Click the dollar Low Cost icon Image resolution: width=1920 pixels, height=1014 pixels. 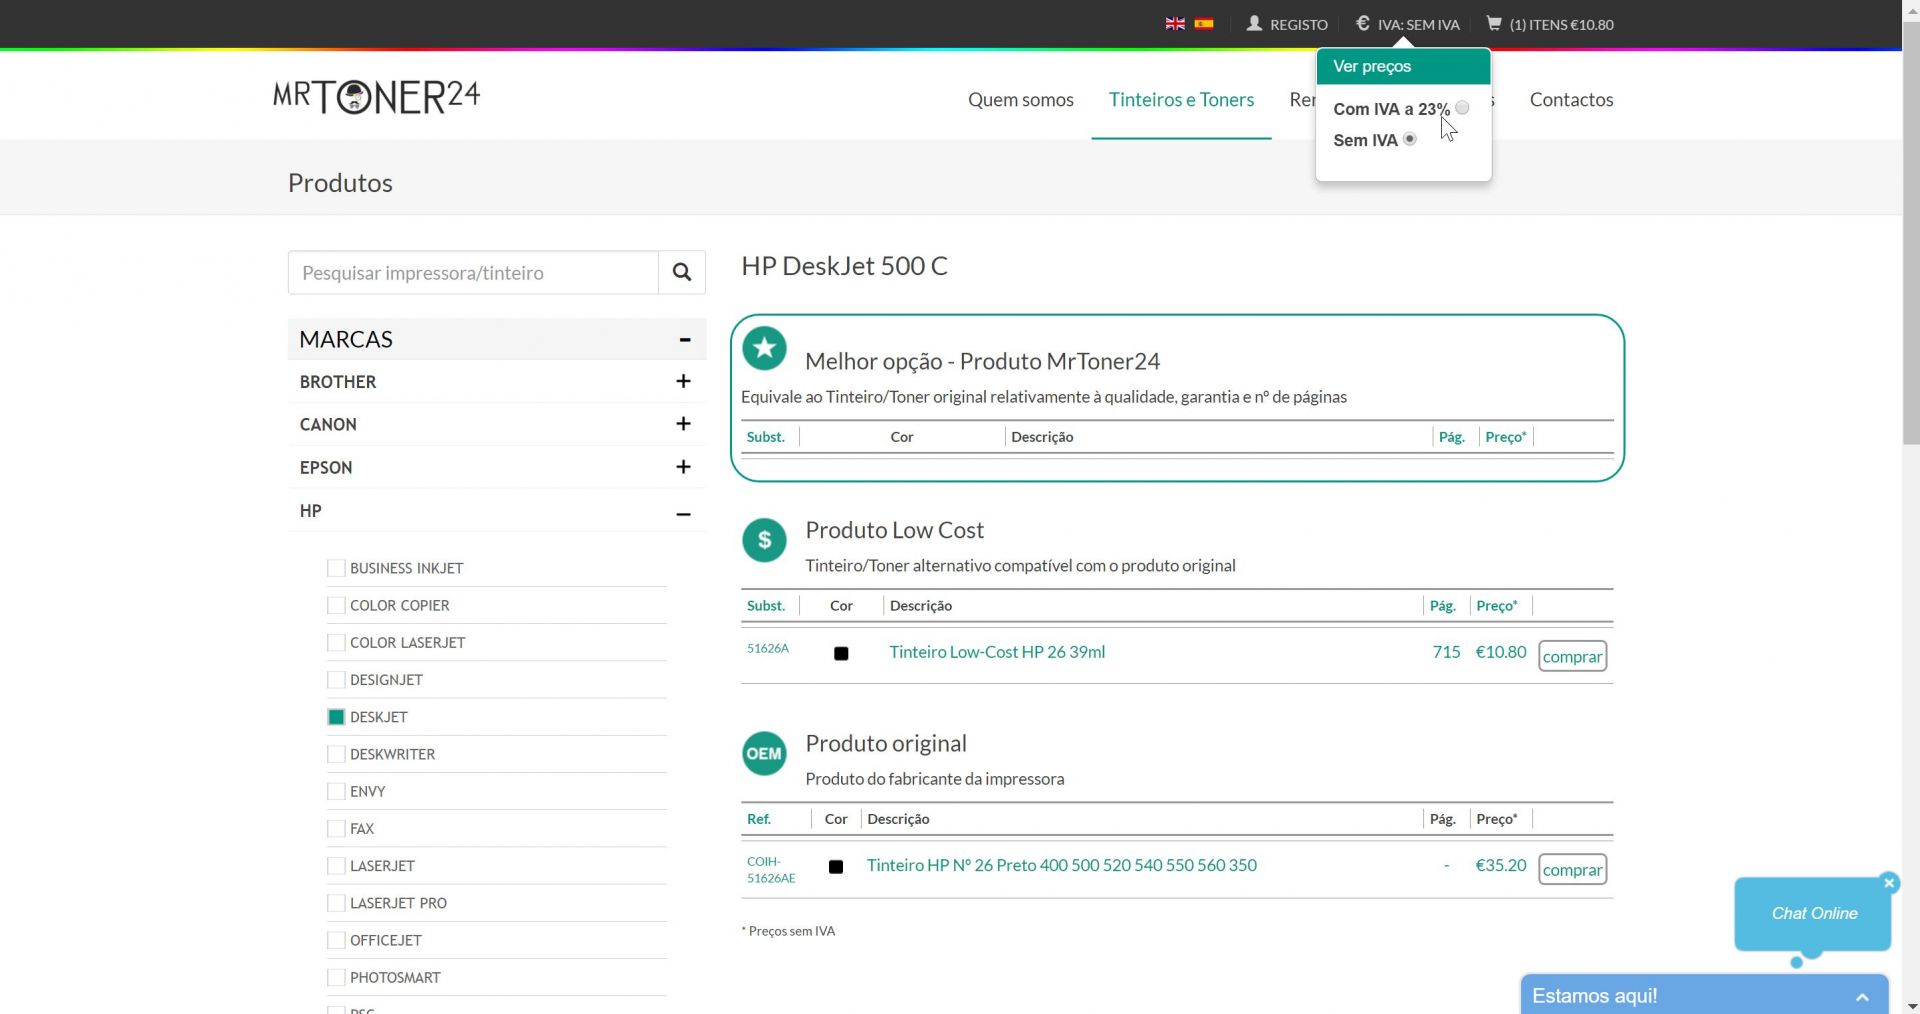pos(764,540)
